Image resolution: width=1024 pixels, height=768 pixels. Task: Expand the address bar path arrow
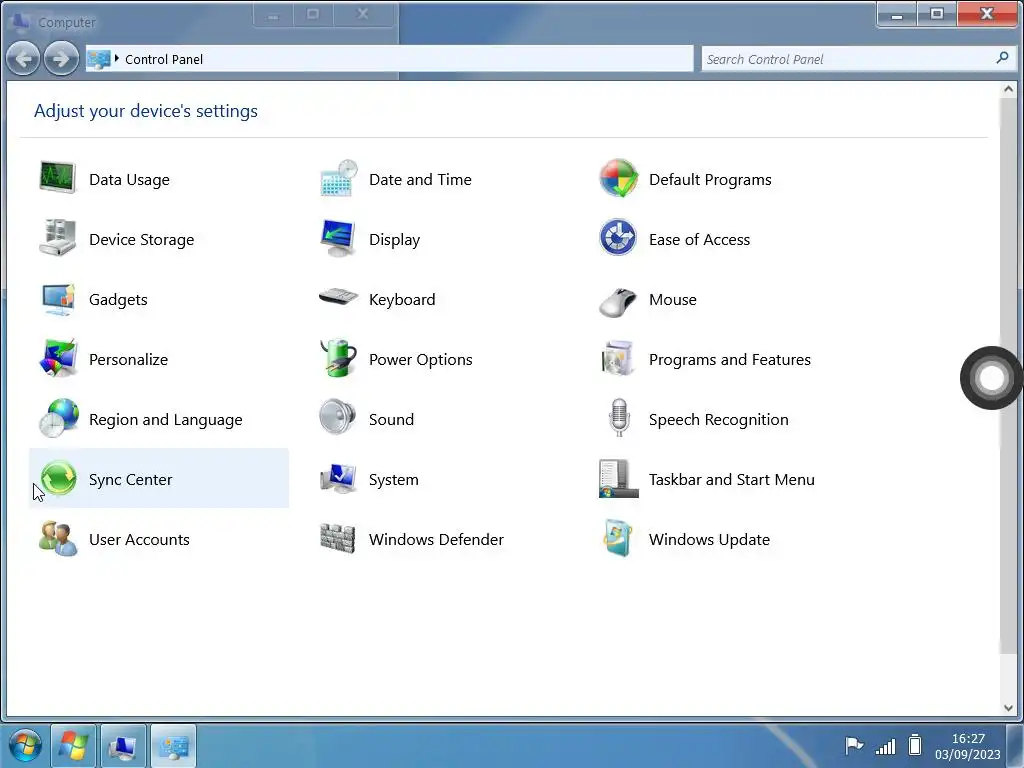[x=117, y=58]
